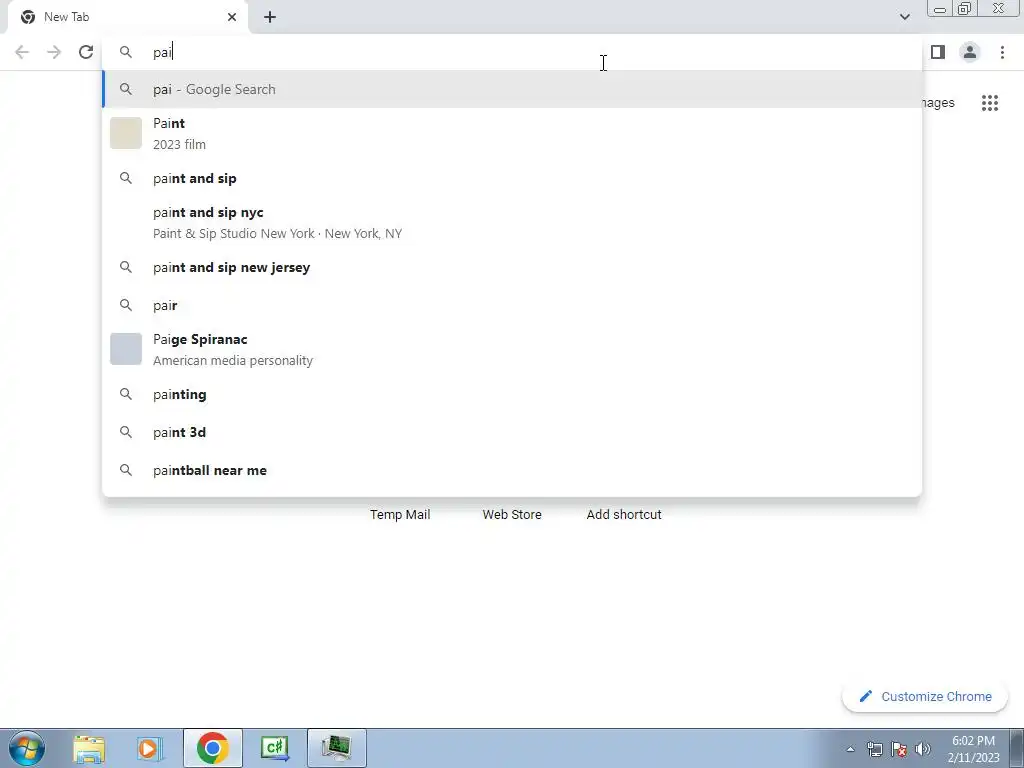This screenshot has width=1024, height=768.
Task: Show hidden tray icons arrow
Action: point(850,749)
